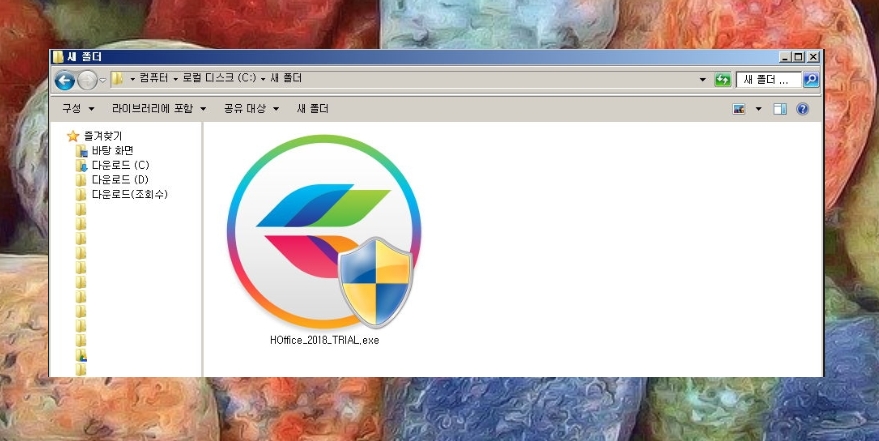Click 새 폴더 toolbar button

point(313,109)
